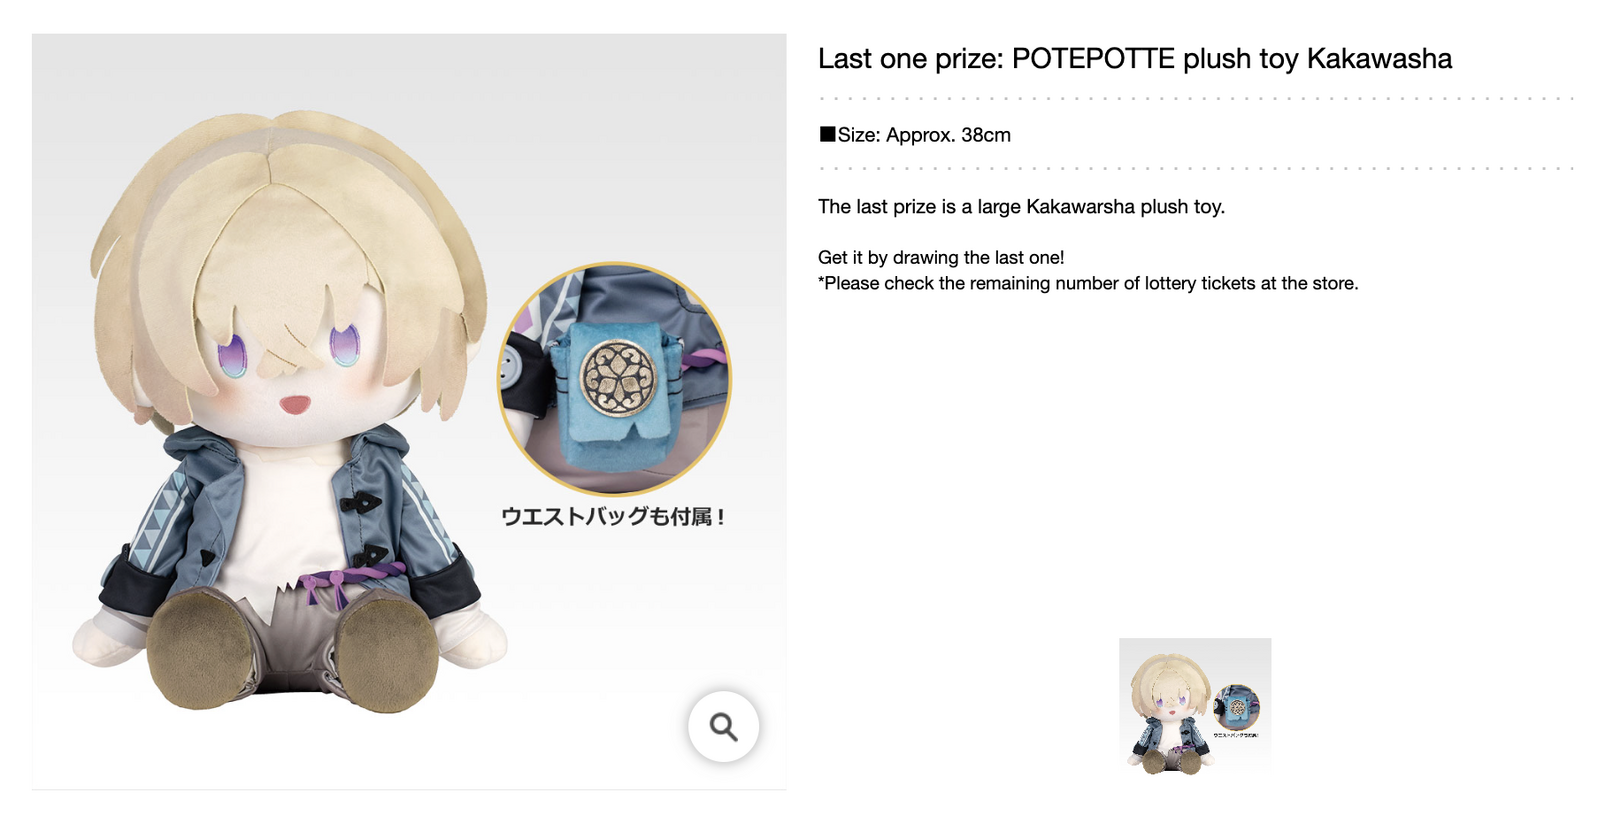Screen dimensions: 1598x816
Task: Click the dotted divider below the title
Action: coord(1196,99)
